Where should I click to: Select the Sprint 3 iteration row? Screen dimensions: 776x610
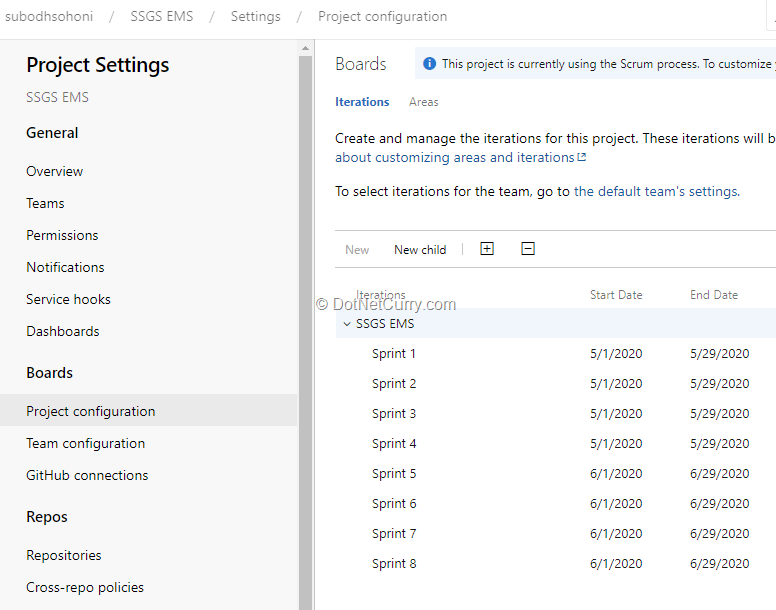[556, 414]
